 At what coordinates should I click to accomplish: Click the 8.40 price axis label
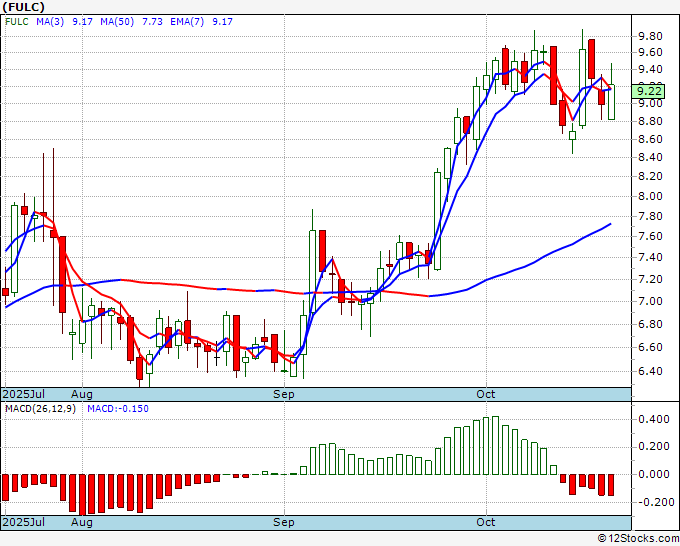pyautogui.click(x=650, y=157)
